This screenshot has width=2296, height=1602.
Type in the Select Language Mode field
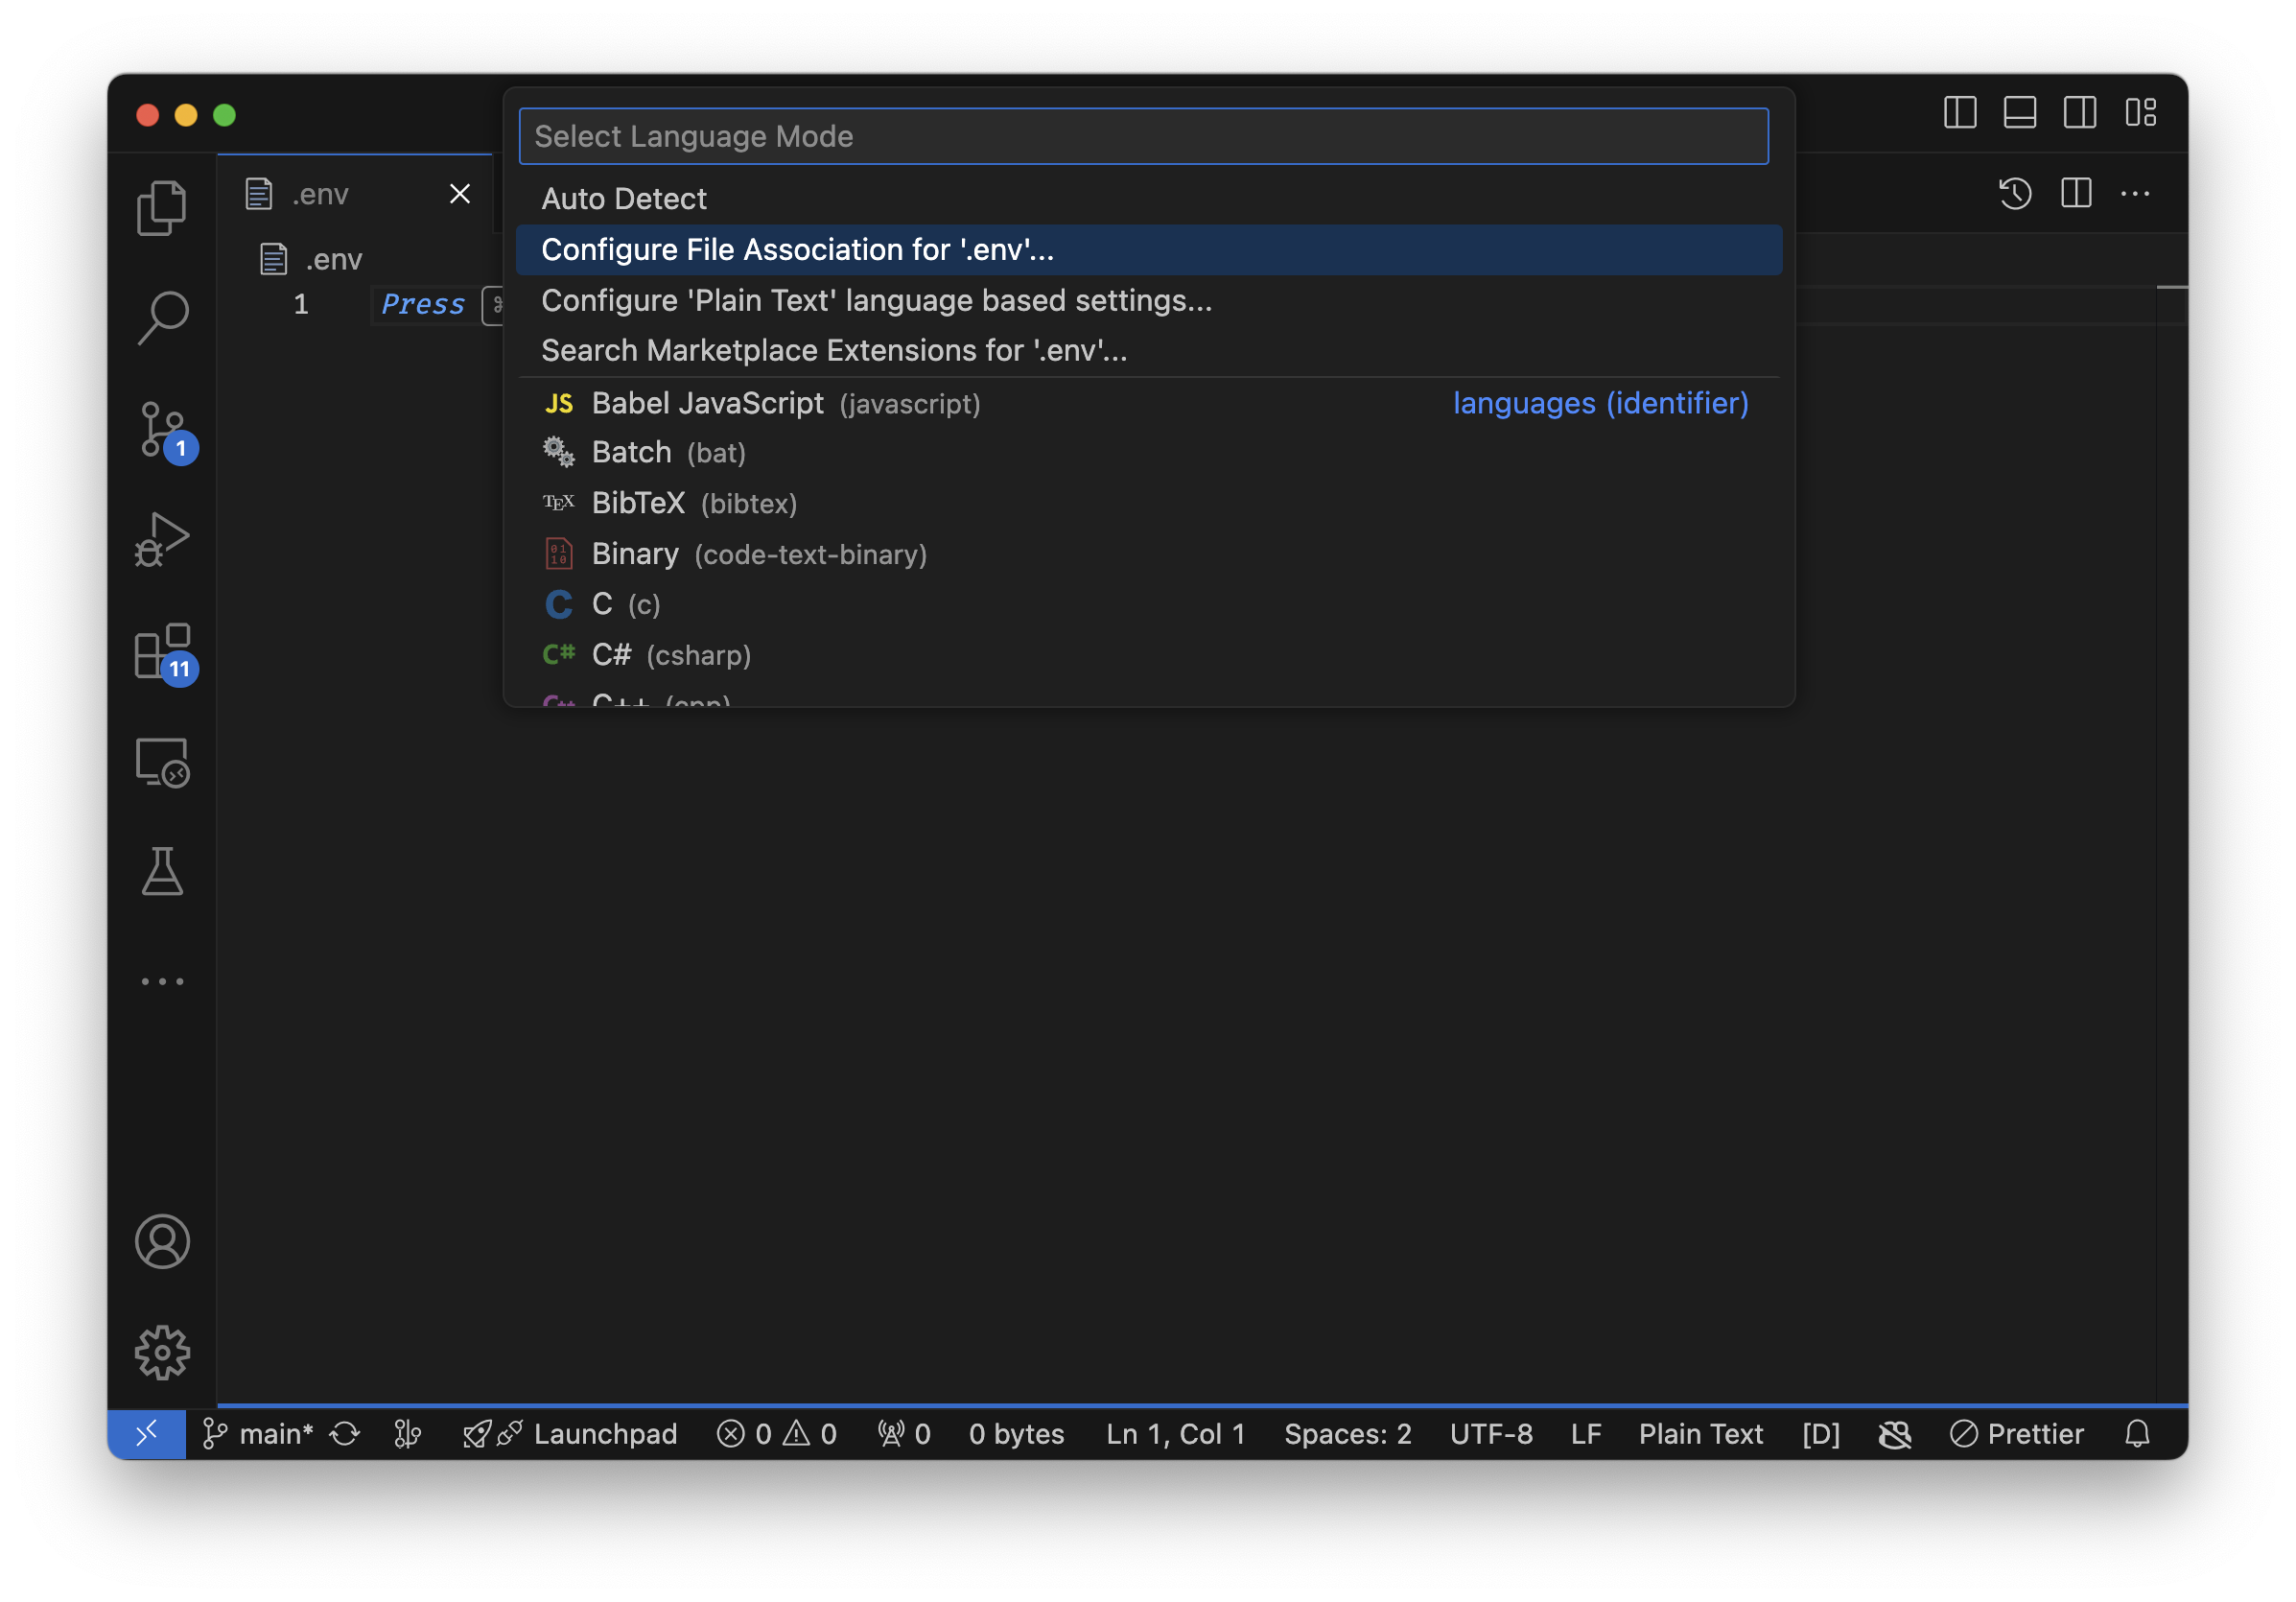click(x=1144, y=135)
